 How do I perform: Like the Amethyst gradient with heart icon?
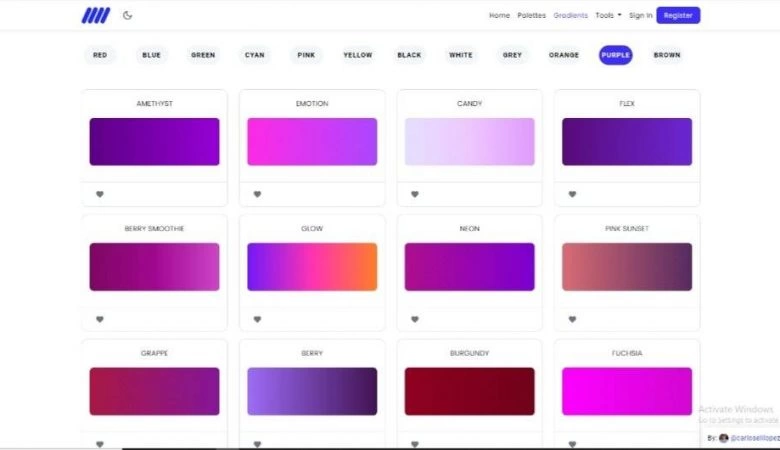pos(99,194)
